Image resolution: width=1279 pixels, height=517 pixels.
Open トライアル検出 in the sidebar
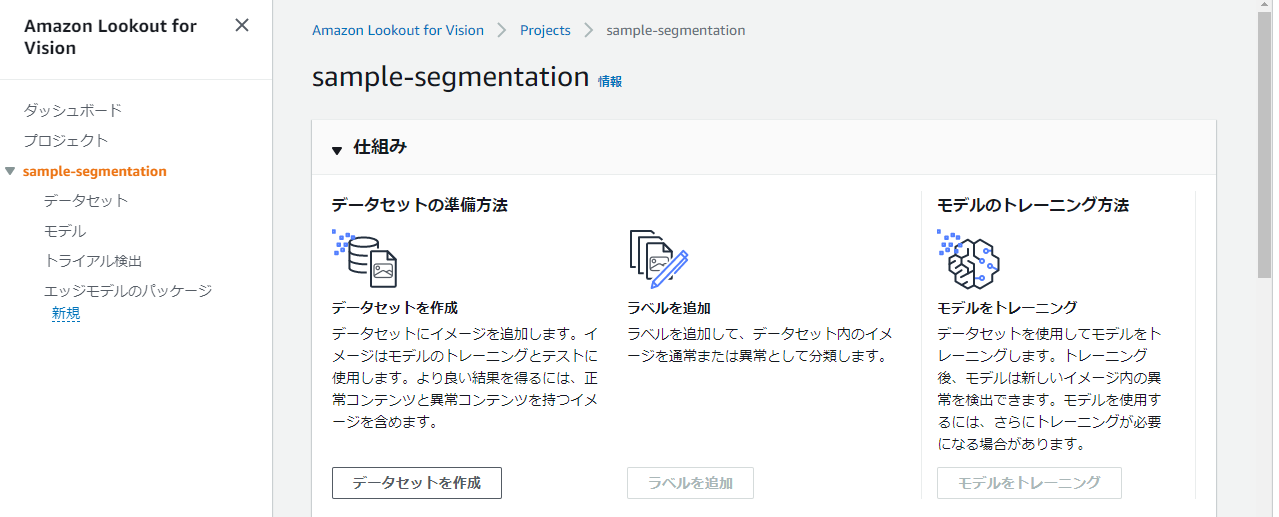(93, 261)
